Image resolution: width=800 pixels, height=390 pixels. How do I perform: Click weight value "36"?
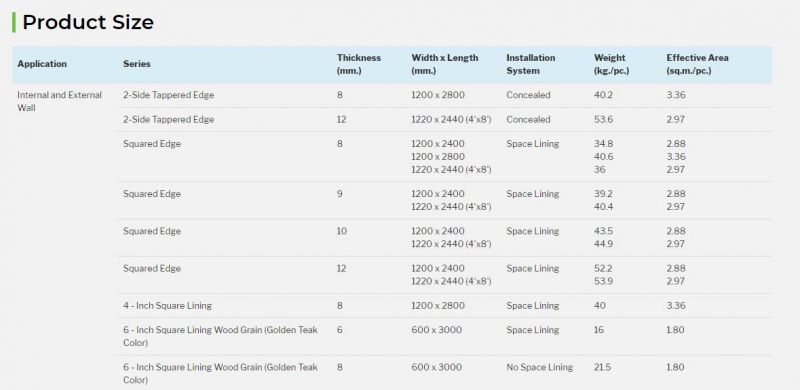(599, 169)
